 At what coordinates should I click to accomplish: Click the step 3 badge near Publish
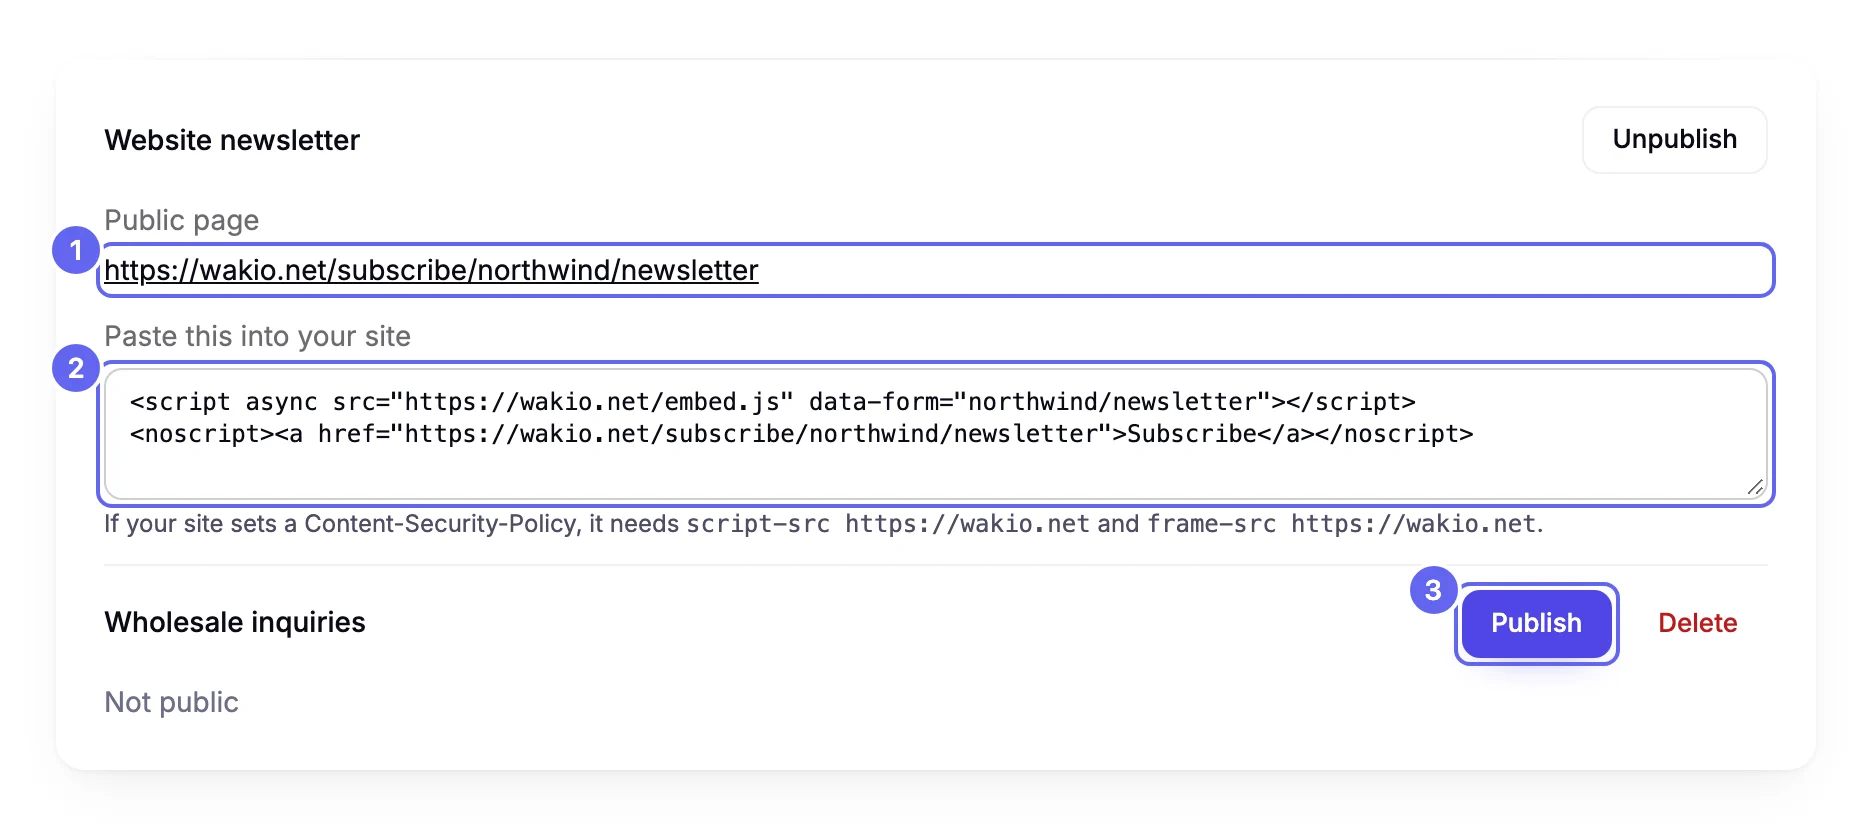1433,590
